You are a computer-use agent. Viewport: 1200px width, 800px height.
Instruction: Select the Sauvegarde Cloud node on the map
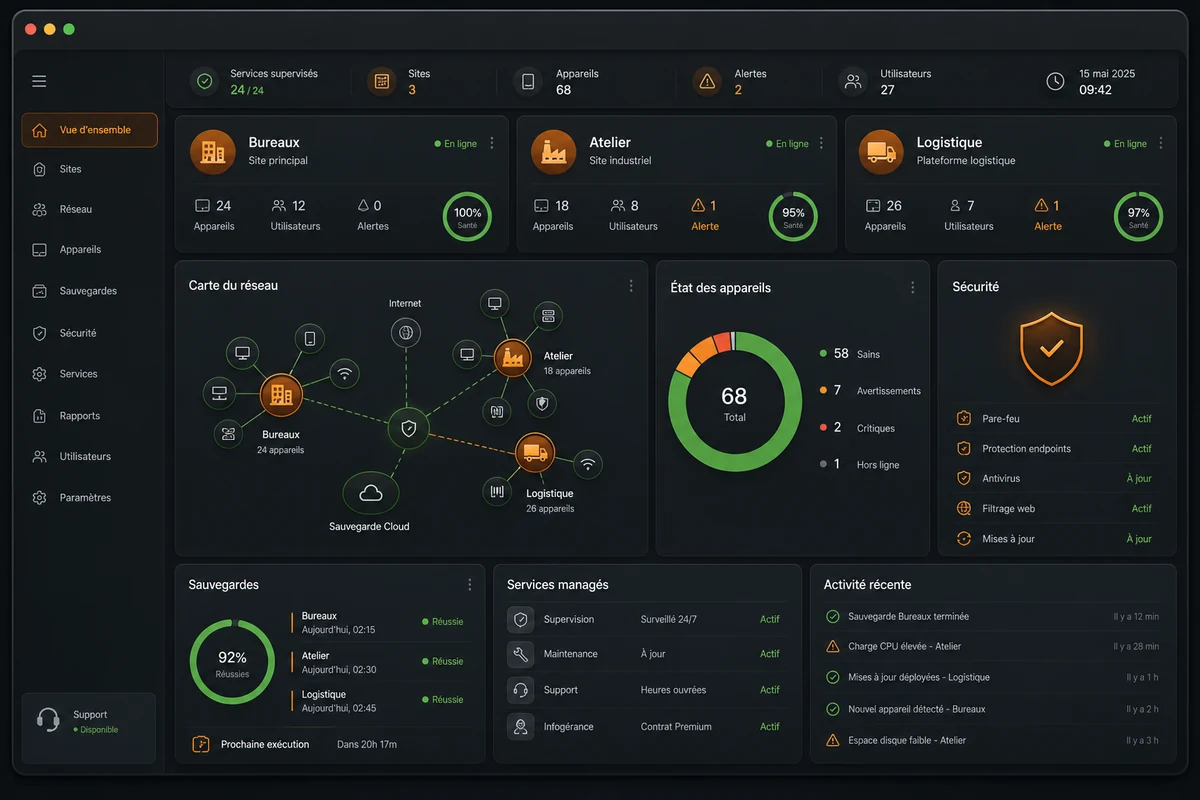[x=371, y=492]
